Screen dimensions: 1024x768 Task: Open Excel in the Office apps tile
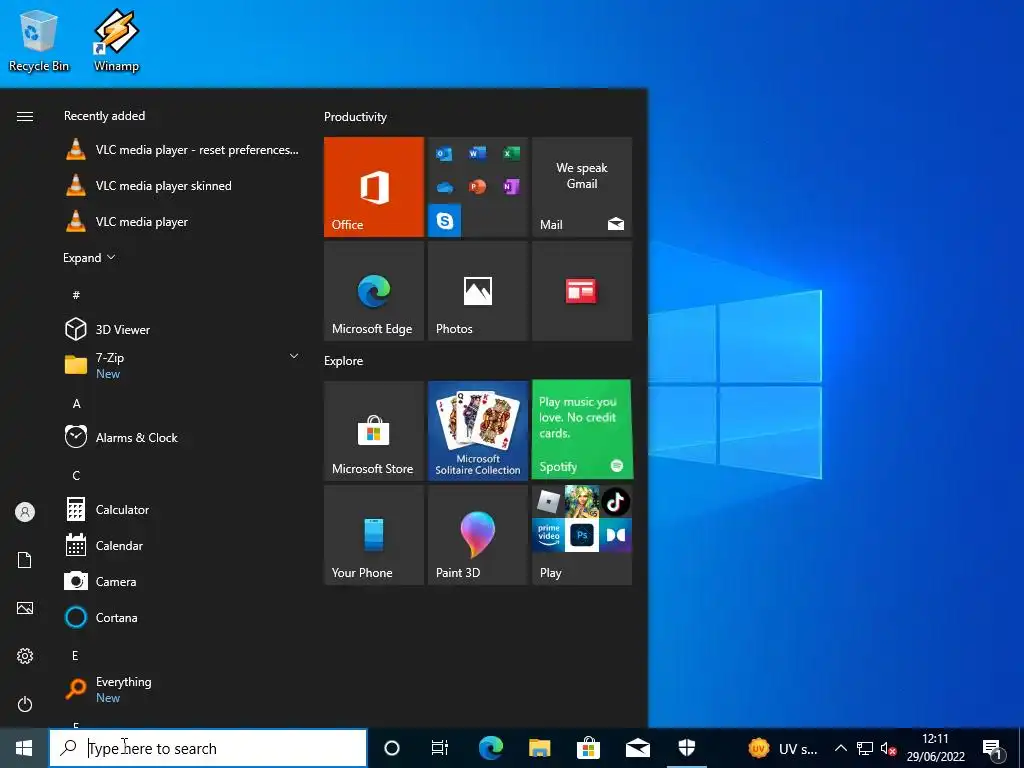tap(511, 153)
